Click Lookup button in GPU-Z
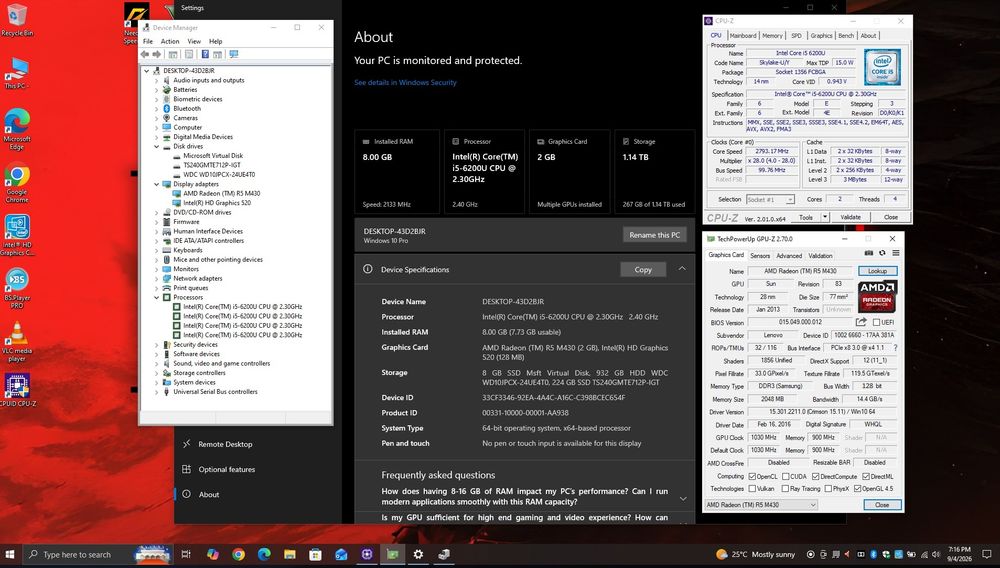 (x=877, y=271)
